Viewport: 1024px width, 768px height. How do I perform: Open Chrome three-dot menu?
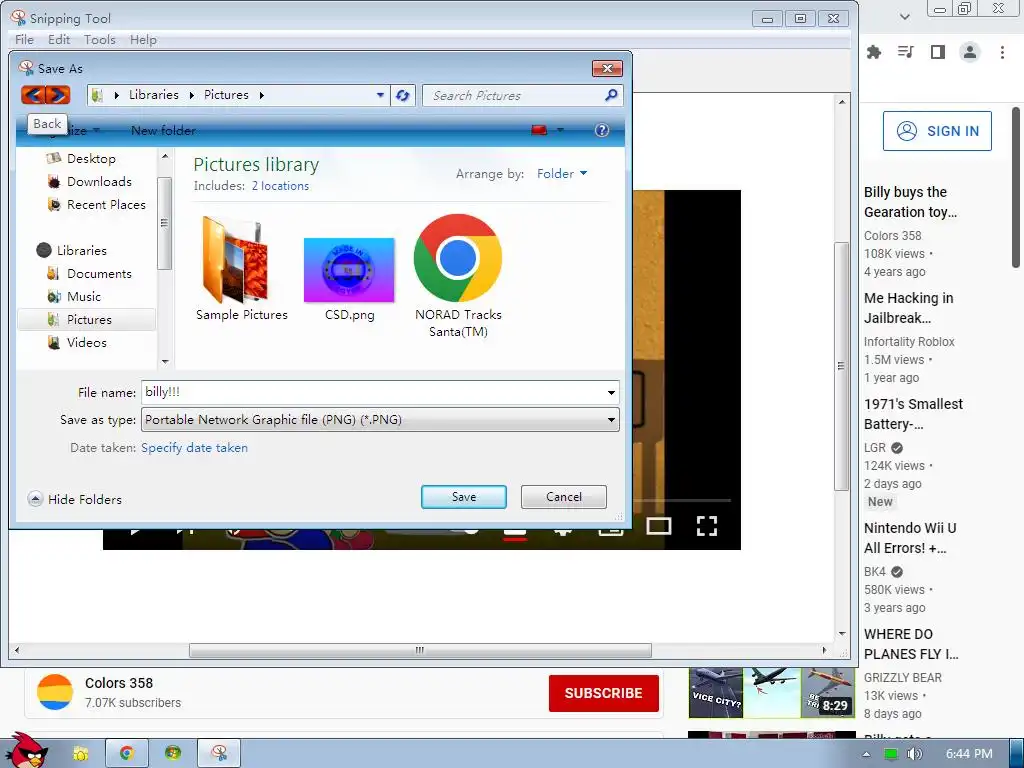point(1002,52)
